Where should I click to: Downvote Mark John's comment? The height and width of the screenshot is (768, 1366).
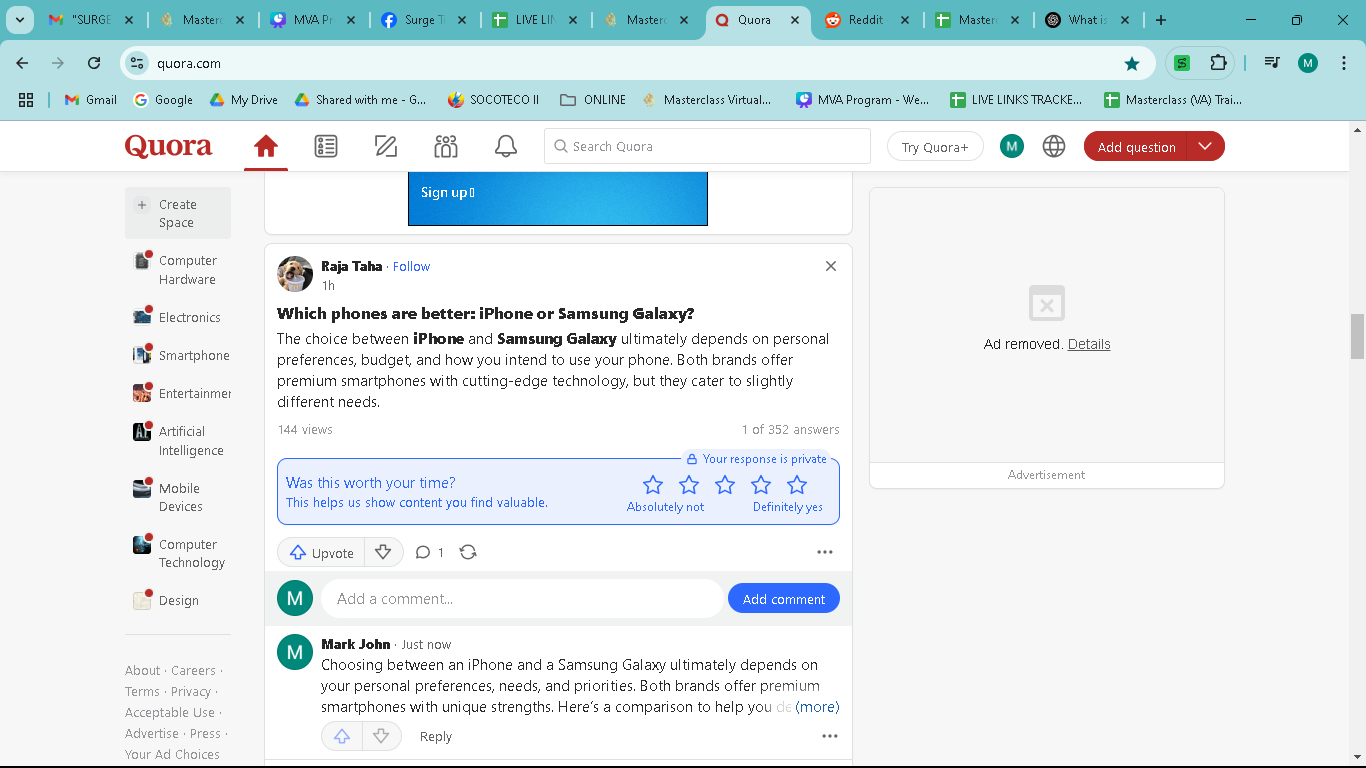pos(381,736)
